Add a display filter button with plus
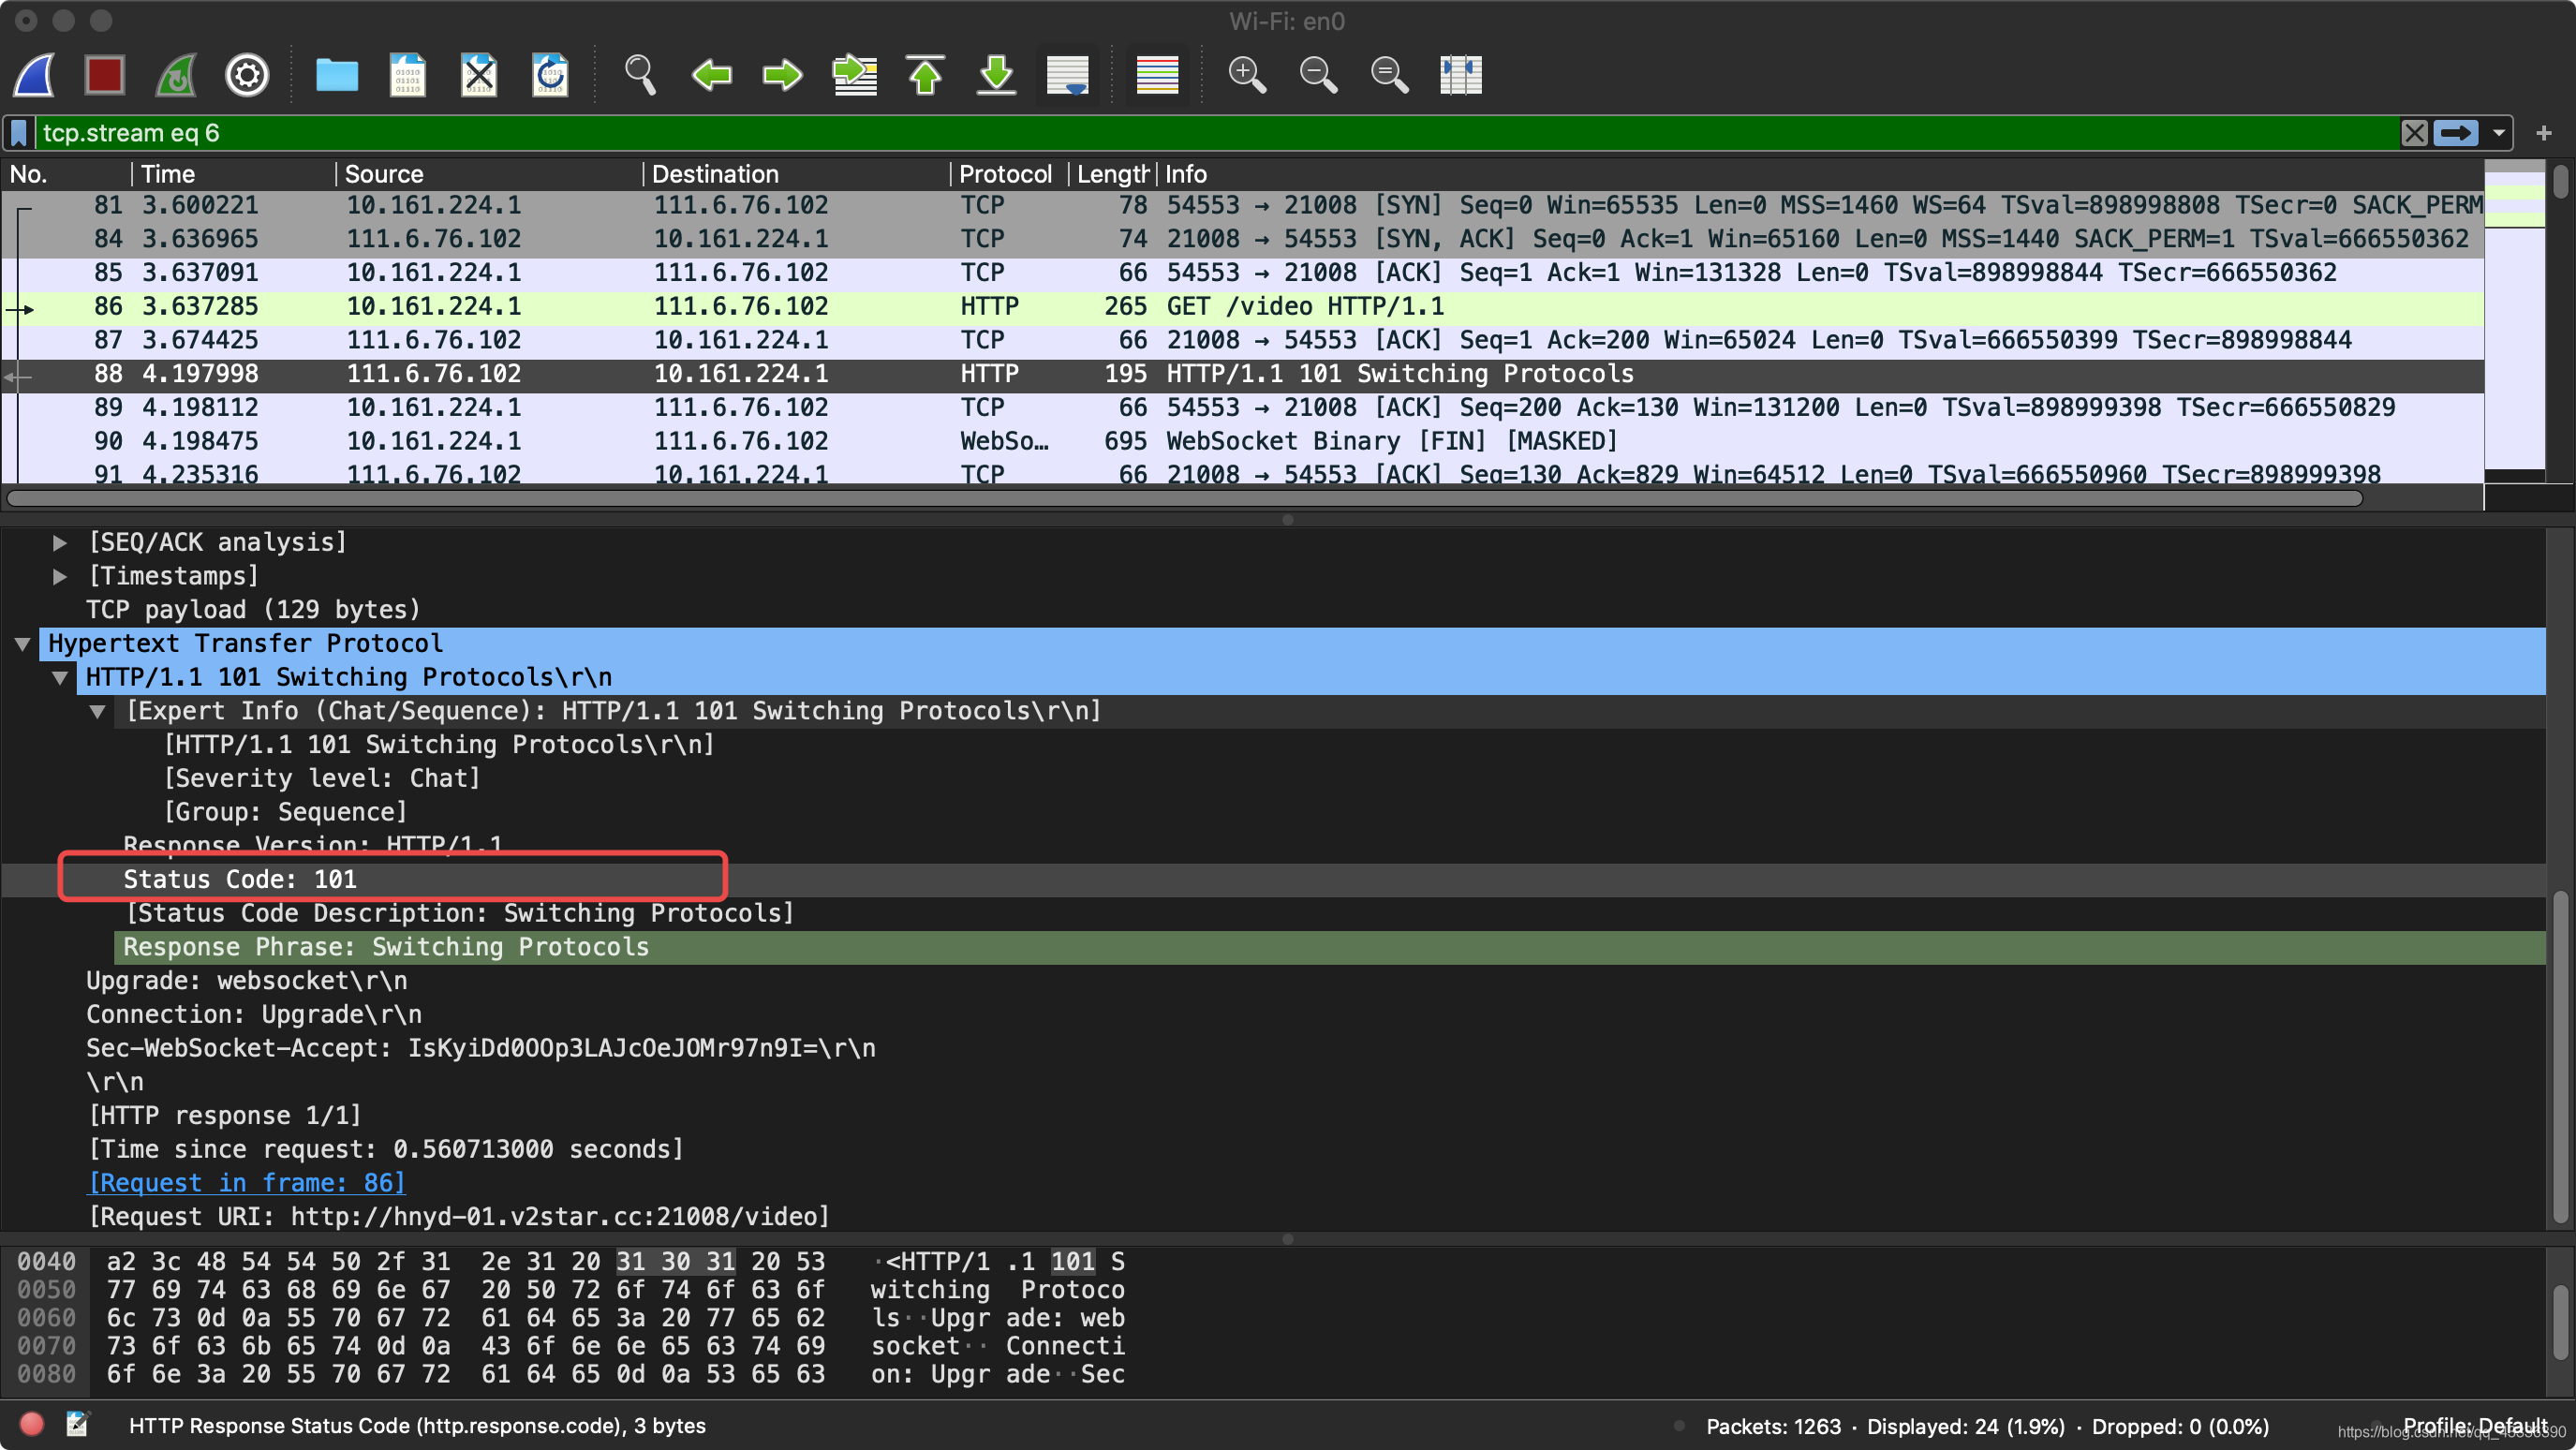Image resolution: width=2576 pixels, height=1450 pixels. pyautogui.click(x=2544, y=133)
